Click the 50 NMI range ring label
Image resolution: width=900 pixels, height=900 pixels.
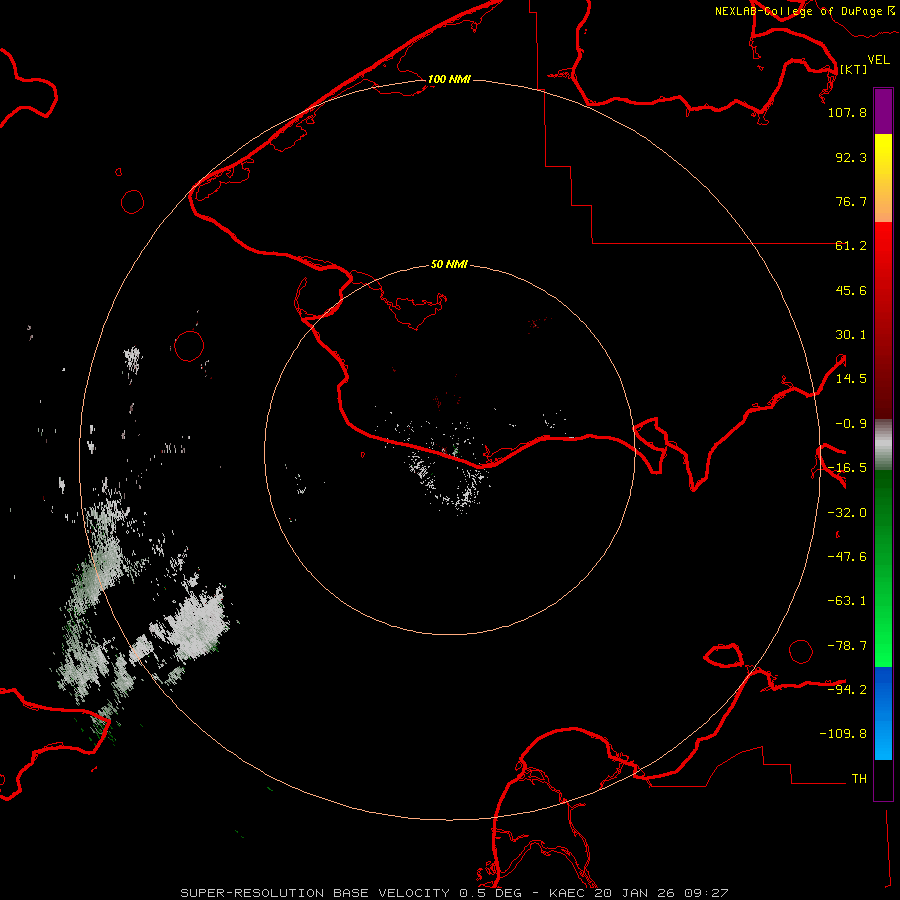coord(449,265)
